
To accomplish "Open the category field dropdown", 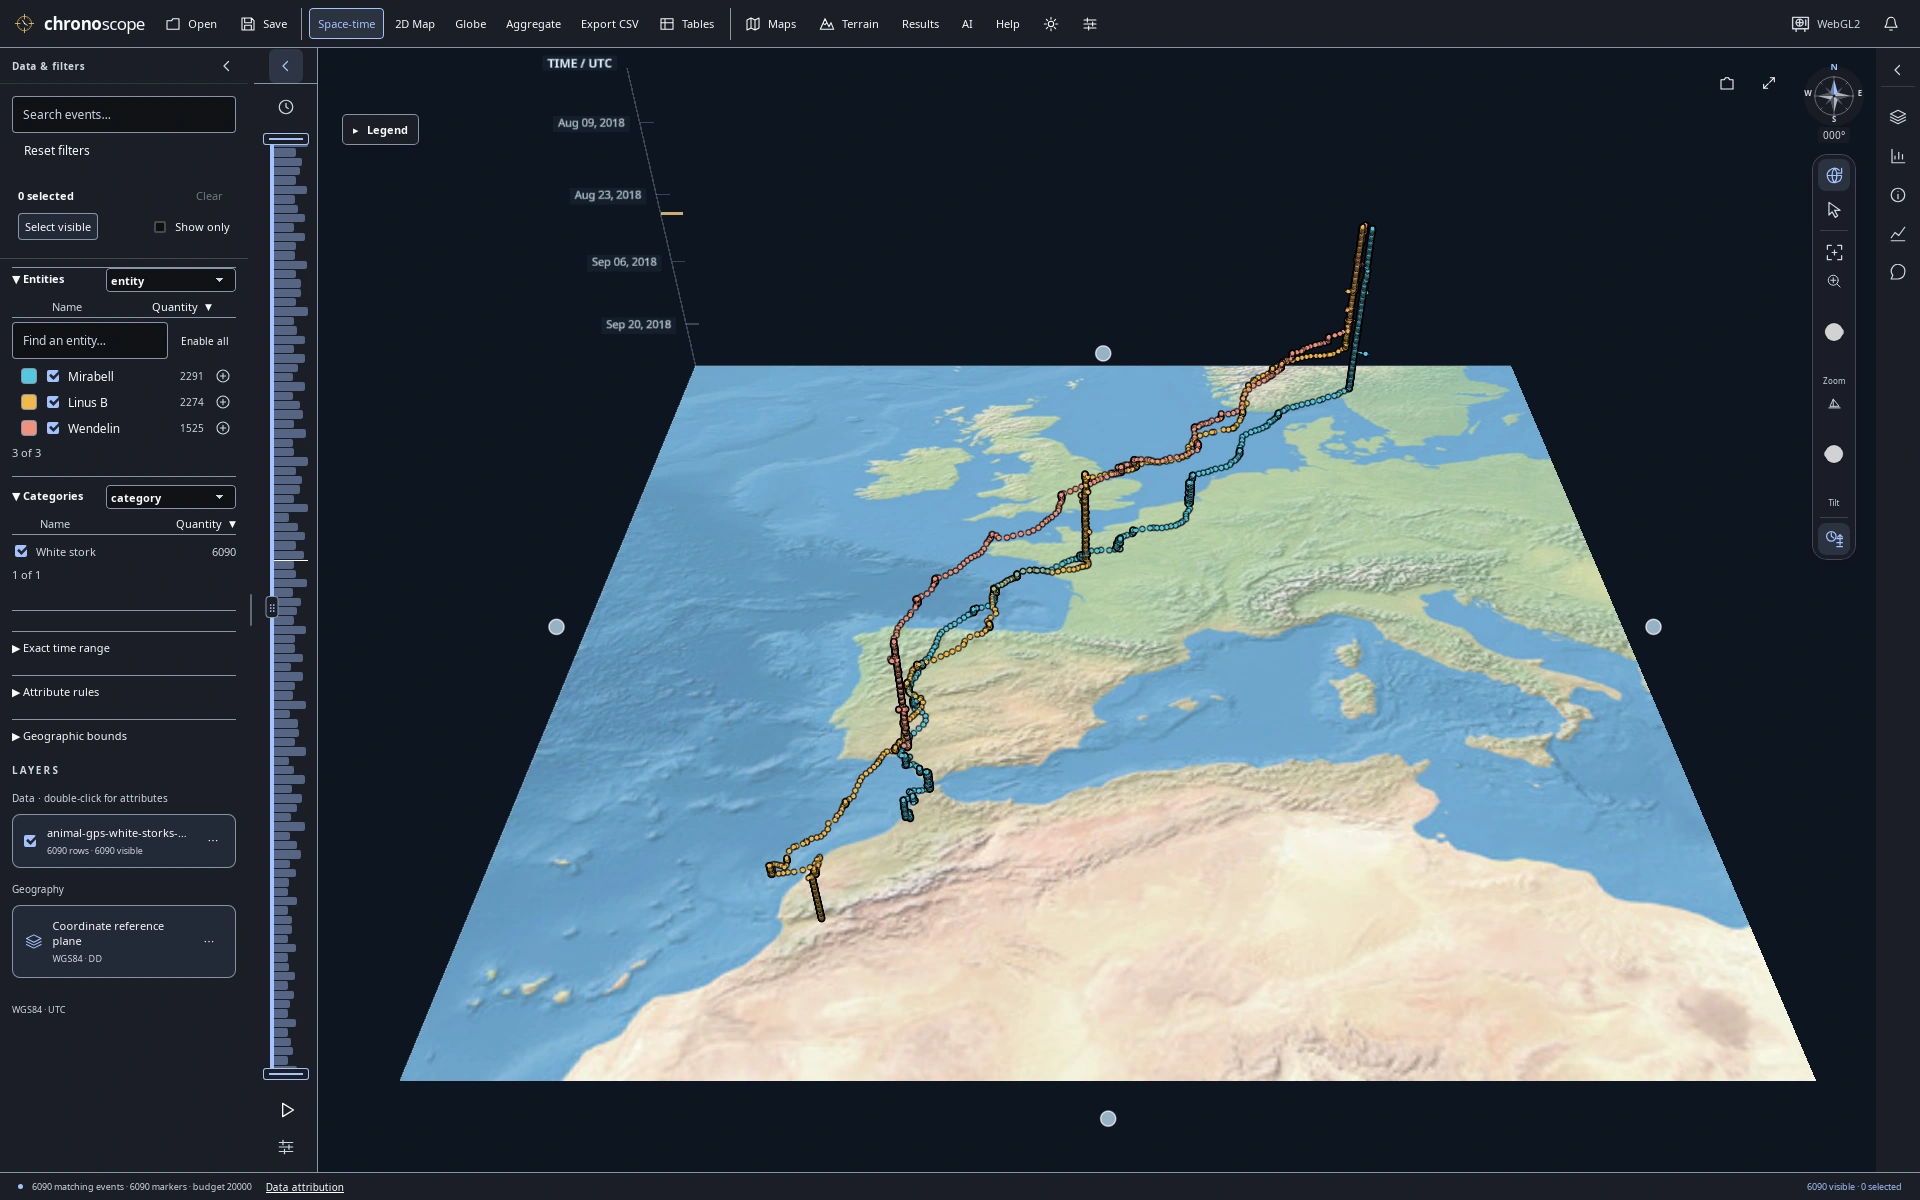I will tap(170, 497).
